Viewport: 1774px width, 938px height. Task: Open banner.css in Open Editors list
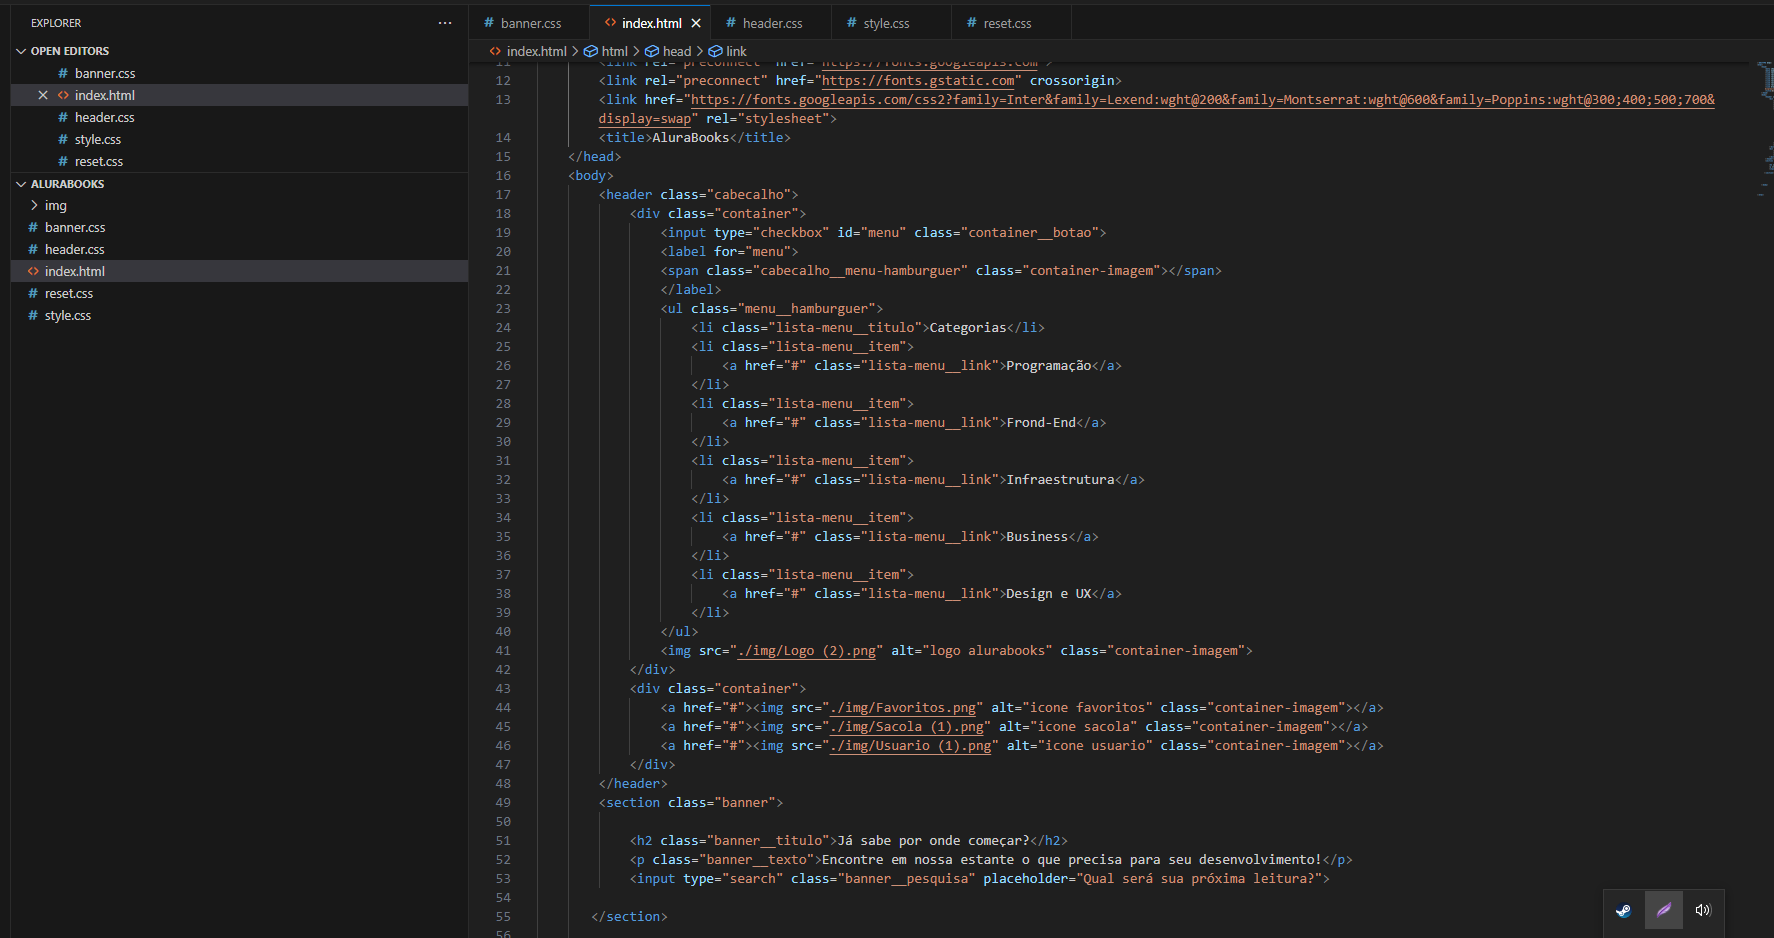tap(105, 73)
